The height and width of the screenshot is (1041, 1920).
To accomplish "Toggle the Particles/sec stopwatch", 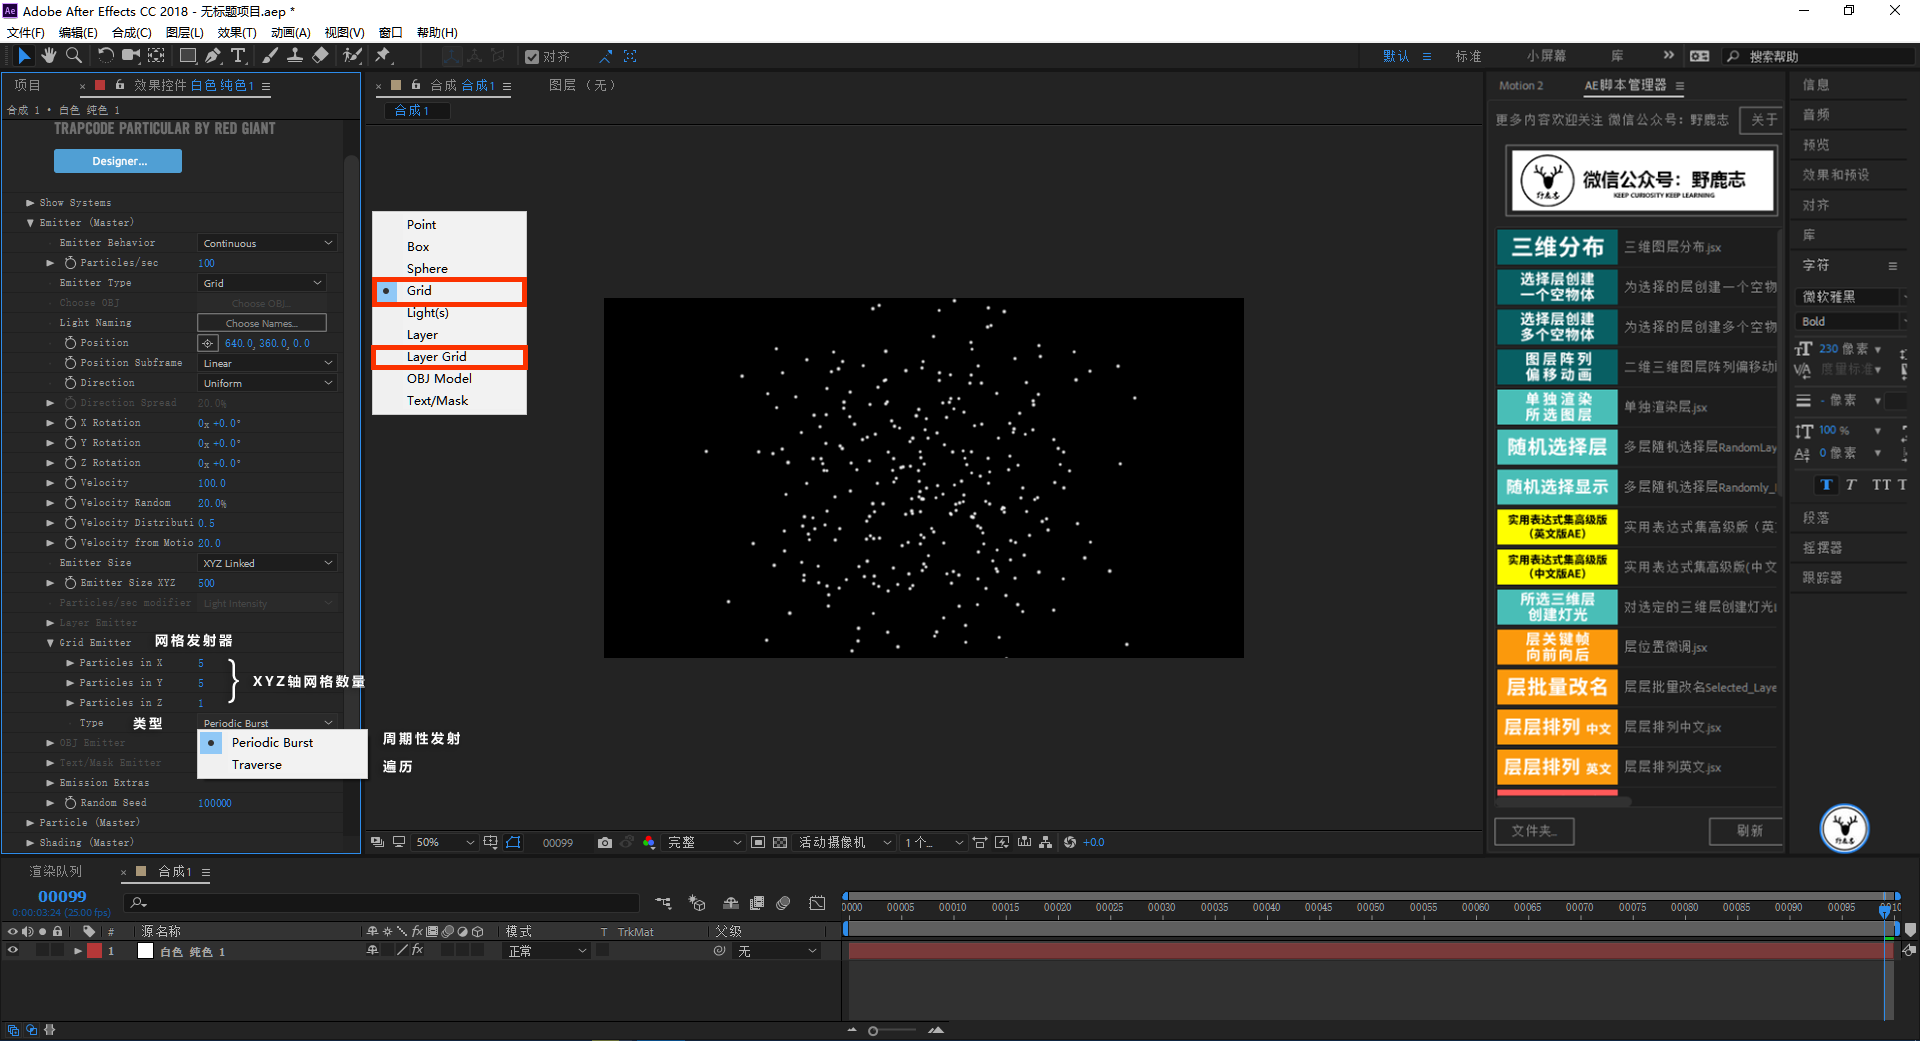I will click(71, 263).
